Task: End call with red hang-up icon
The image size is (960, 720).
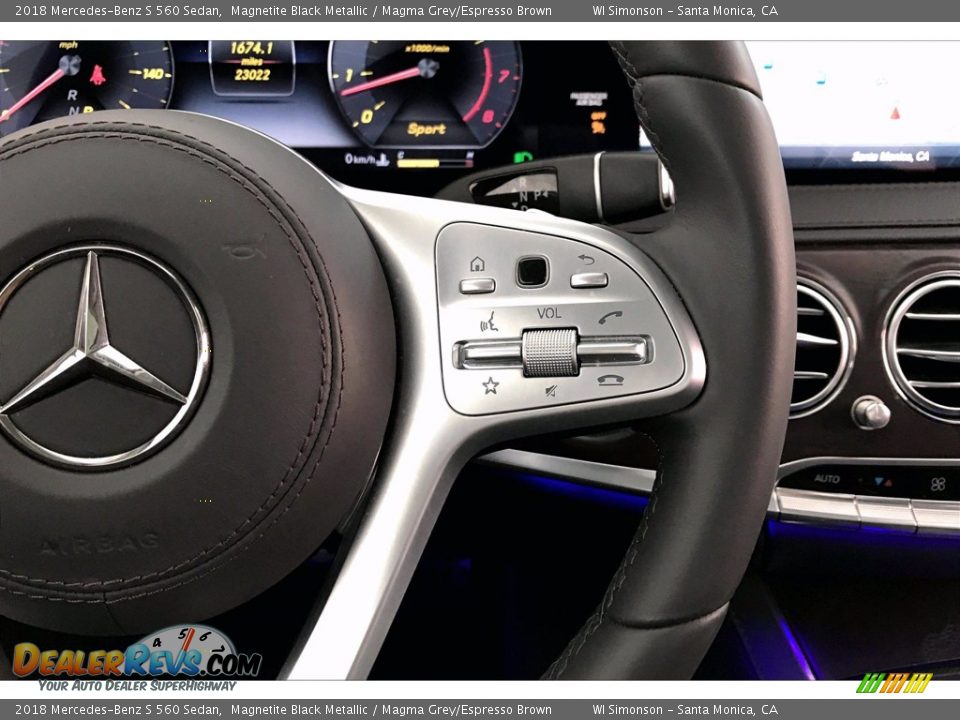Action: (x=610, y=380)
